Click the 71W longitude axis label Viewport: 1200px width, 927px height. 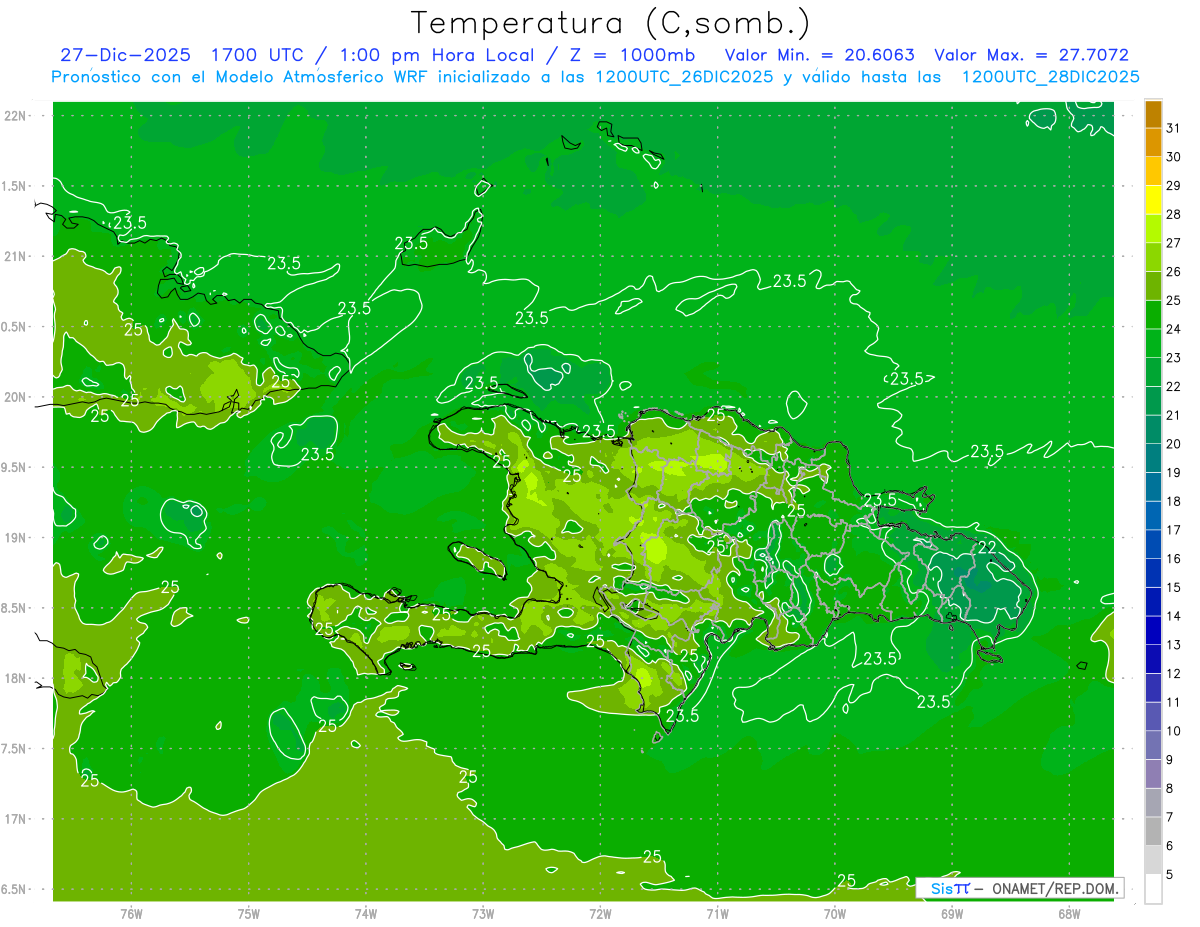point(717,914)
